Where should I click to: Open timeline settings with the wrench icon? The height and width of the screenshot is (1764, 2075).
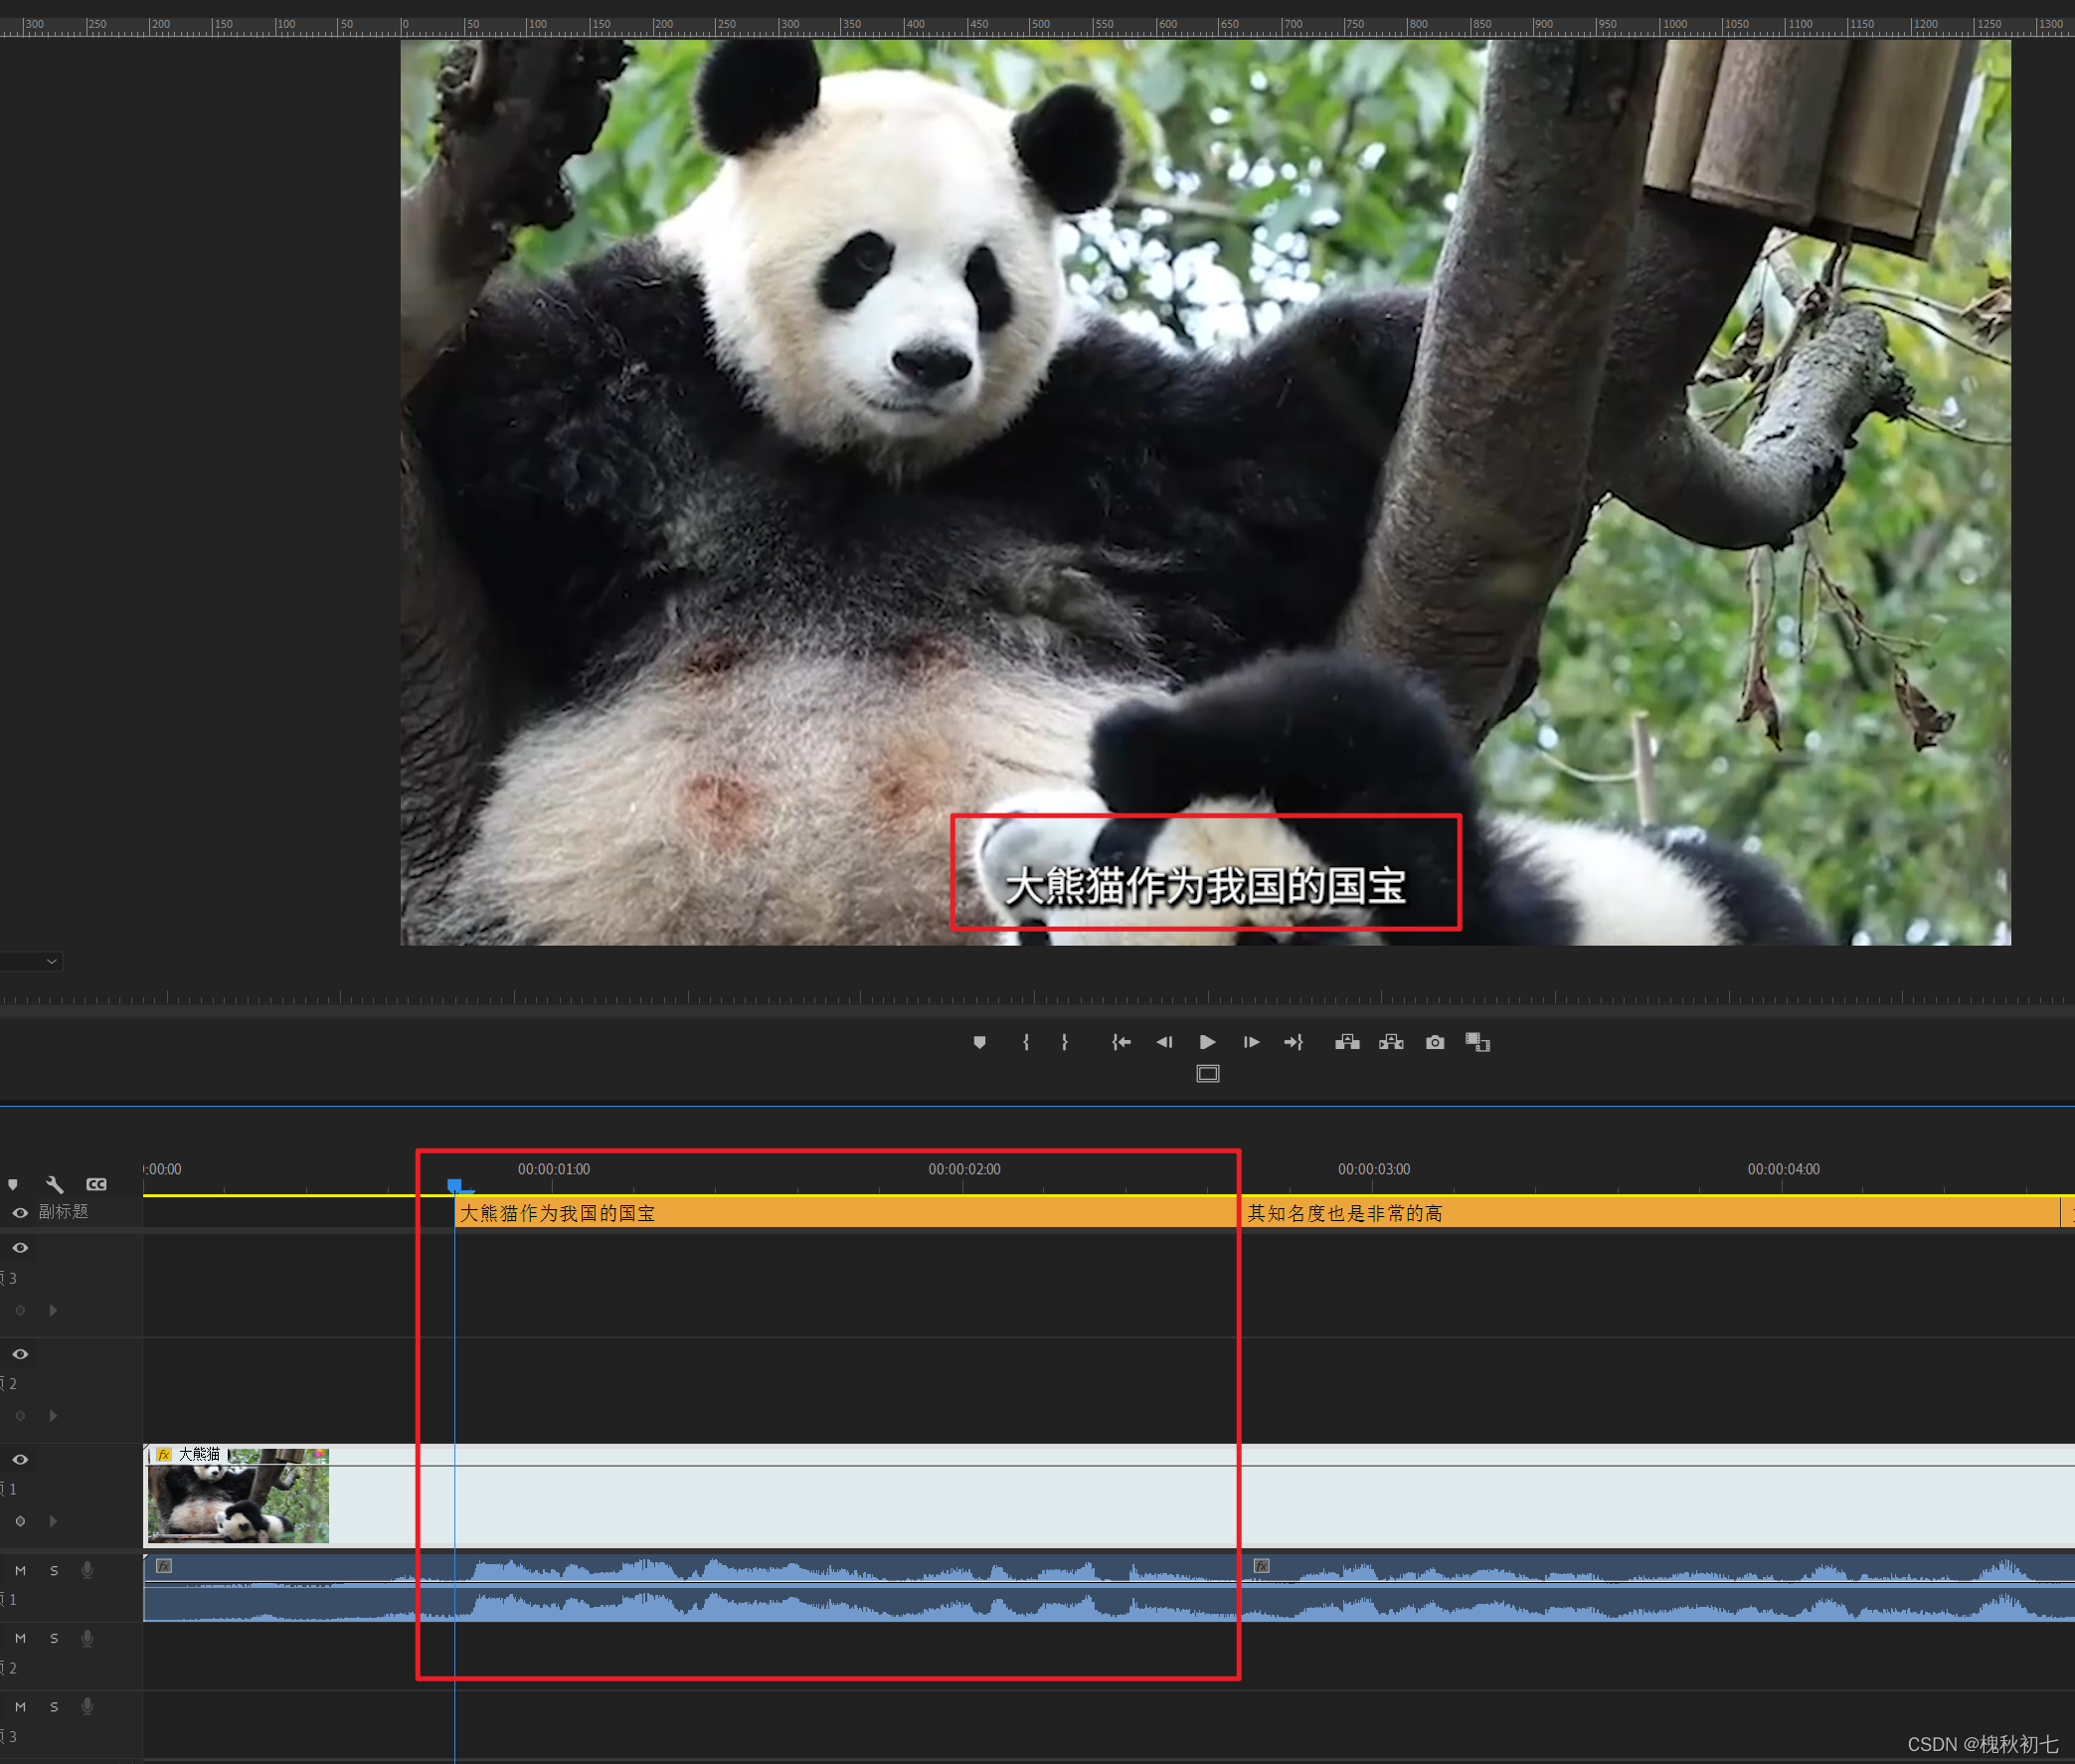(55, 1184)
